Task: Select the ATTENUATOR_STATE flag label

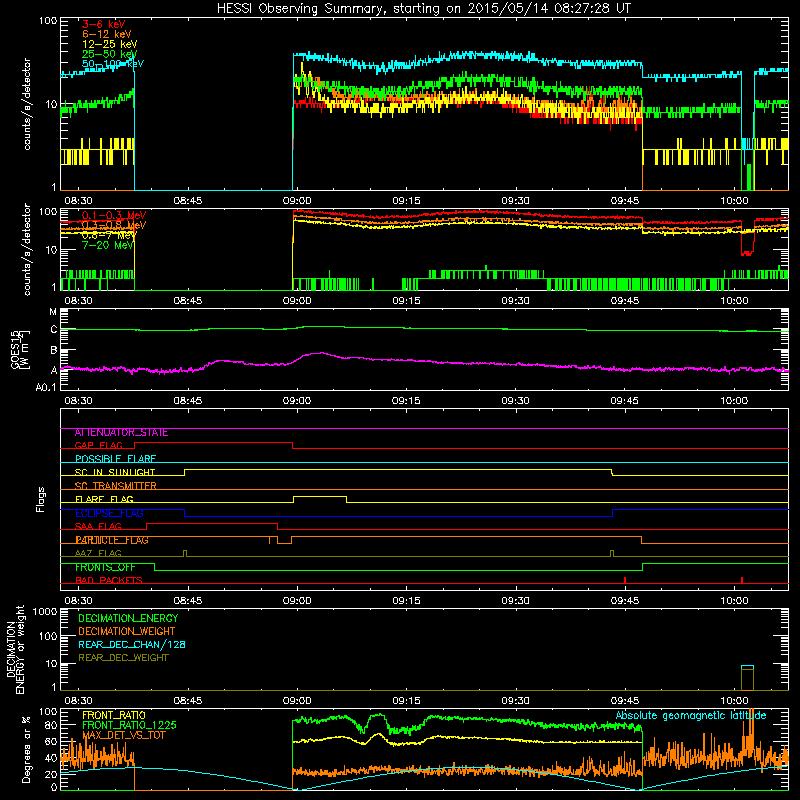Action: tap(121, 433)
